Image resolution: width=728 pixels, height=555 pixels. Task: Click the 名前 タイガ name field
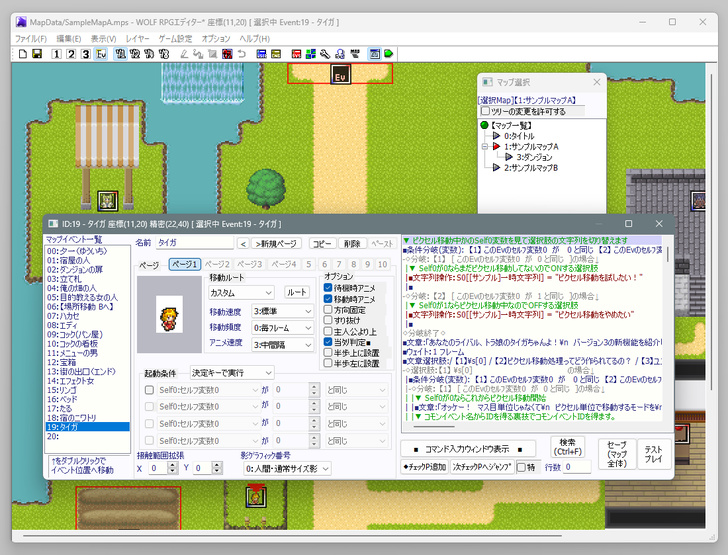[195, 242]
